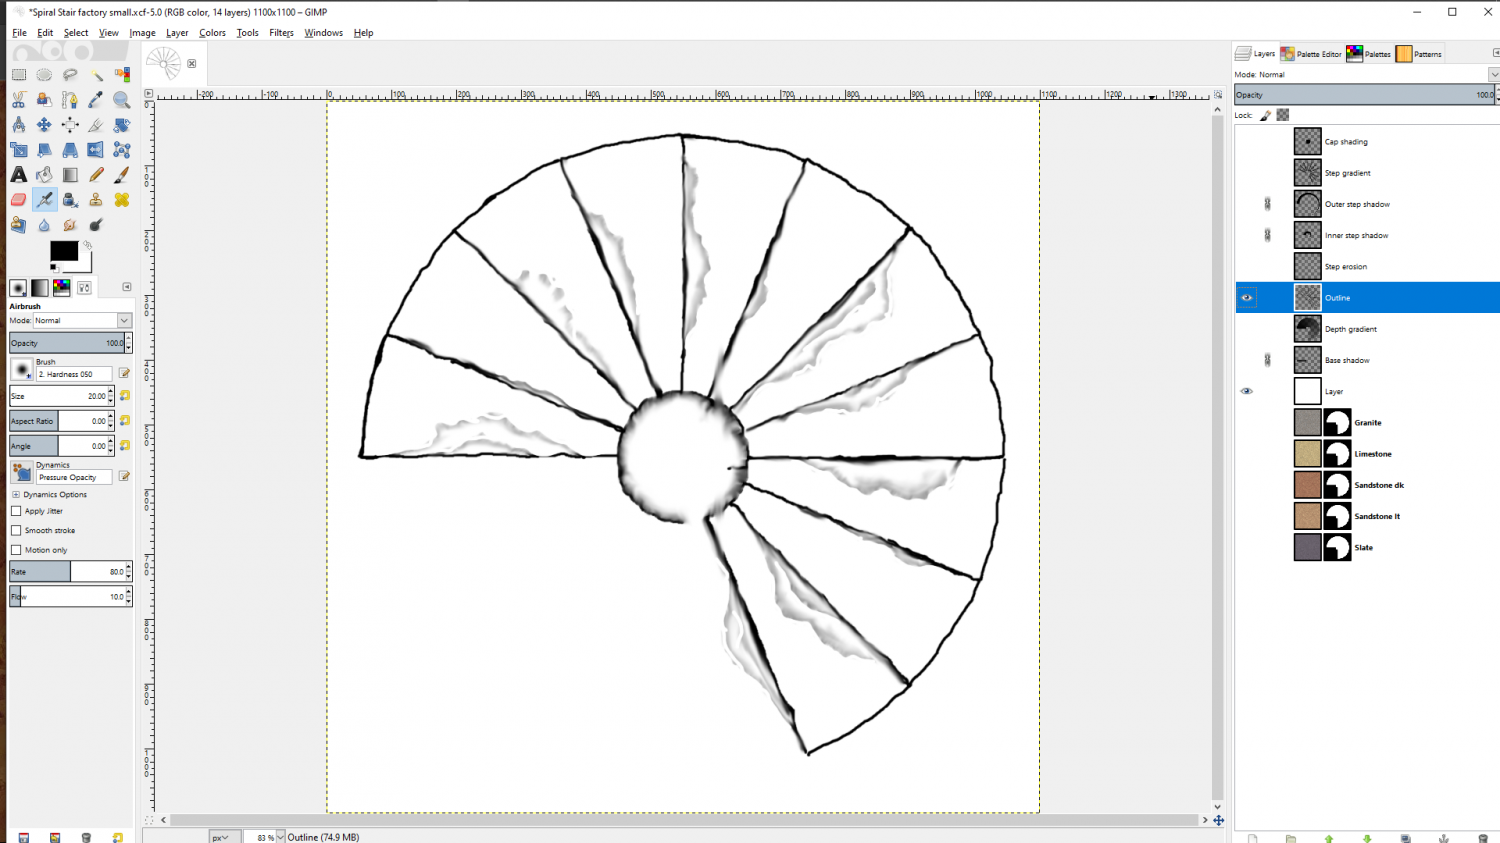Select the Free Select lasso tool

click(70, 75)
